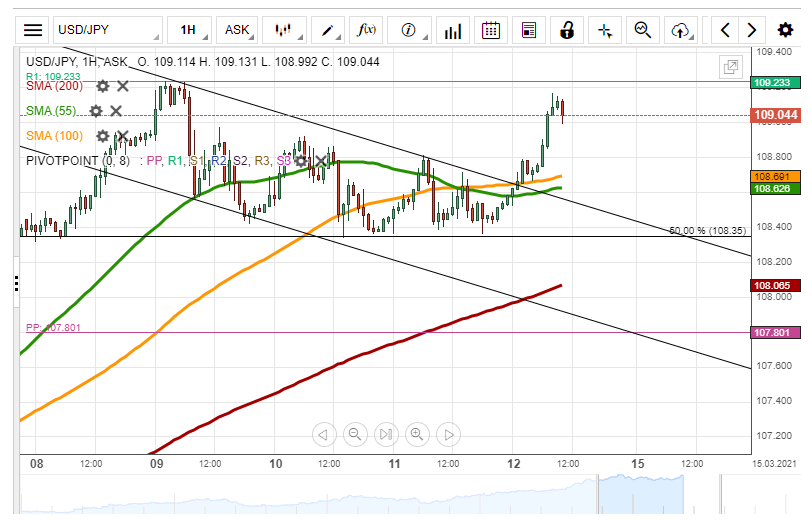Open the f(x) indicators menu

click(x=366, y=30)
